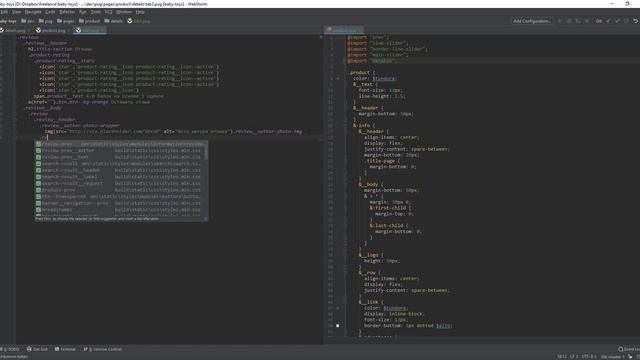Click the &__link selector line
Viewport: 640px width, 360px height.
[371, 302]
